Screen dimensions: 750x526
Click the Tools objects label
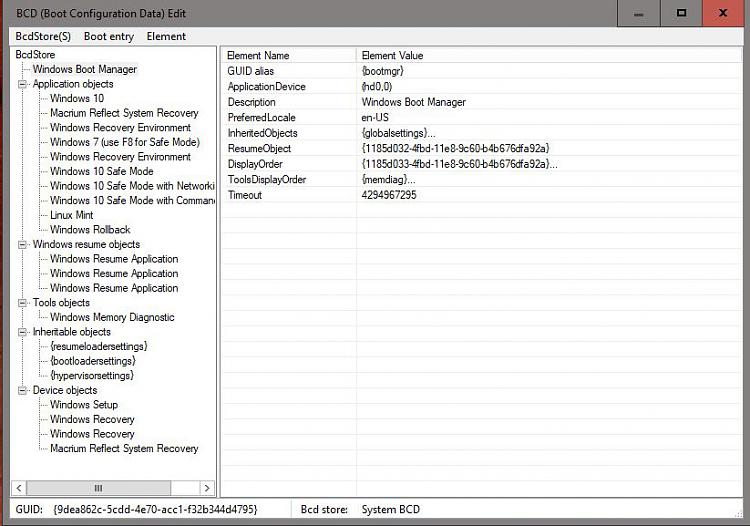61,303
